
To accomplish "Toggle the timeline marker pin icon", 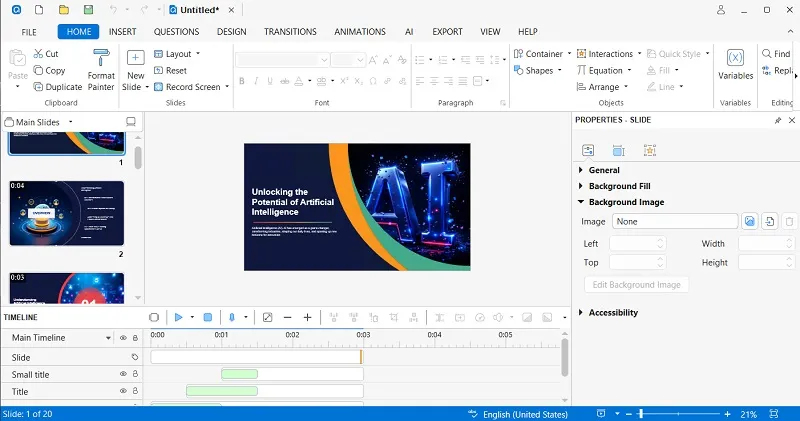I will [232, 317].
